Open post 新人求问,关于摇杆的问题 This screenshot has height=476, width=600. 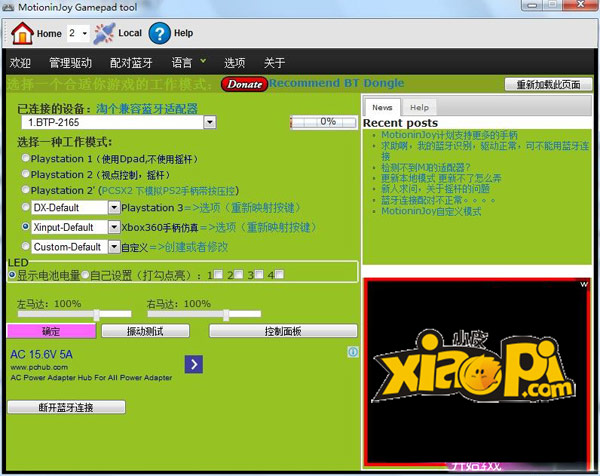435,188
